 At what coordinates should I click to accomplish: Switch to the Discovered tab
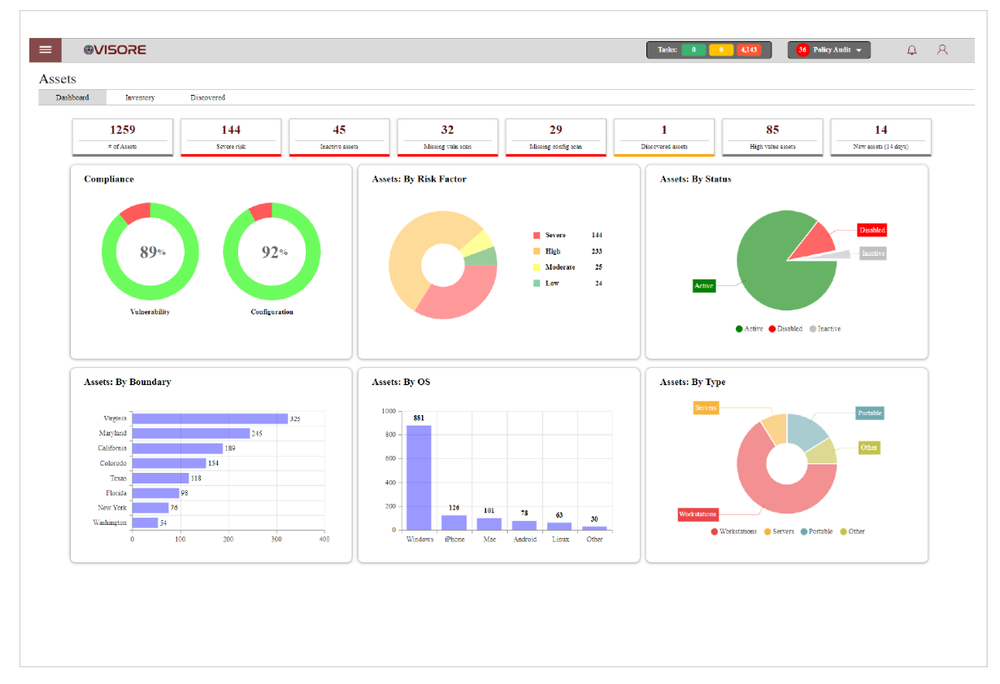tap(207, 98)
